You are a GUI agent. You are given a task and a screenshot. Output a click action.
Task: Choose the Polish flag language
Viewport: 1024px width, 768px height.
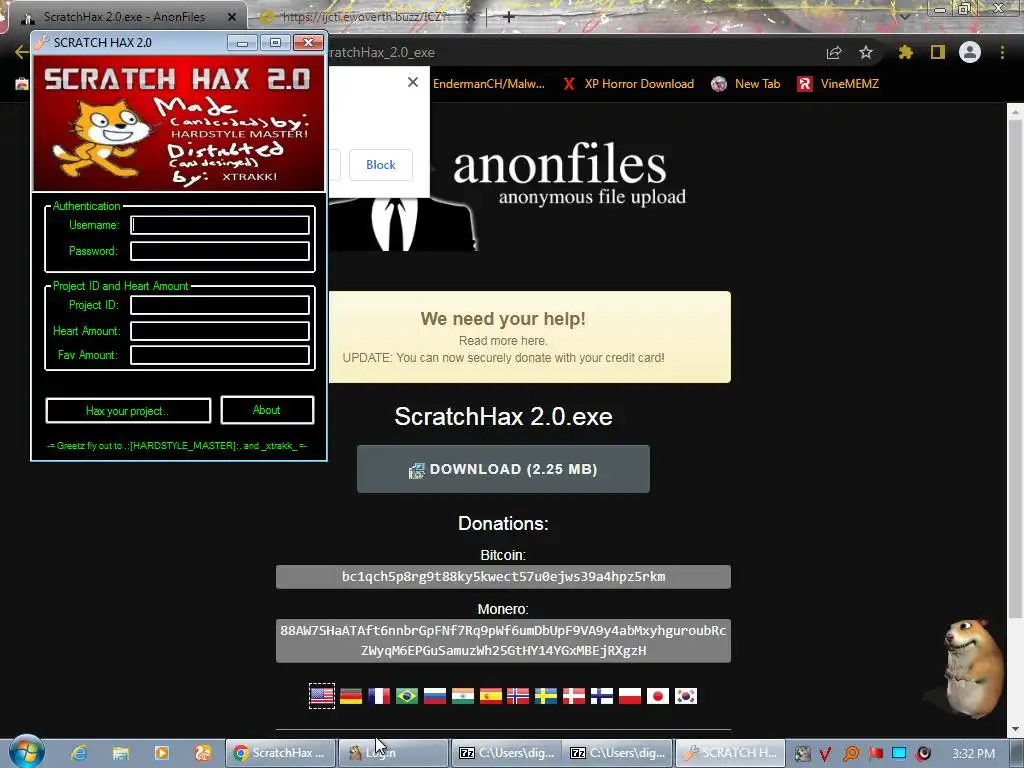point(630,696)
